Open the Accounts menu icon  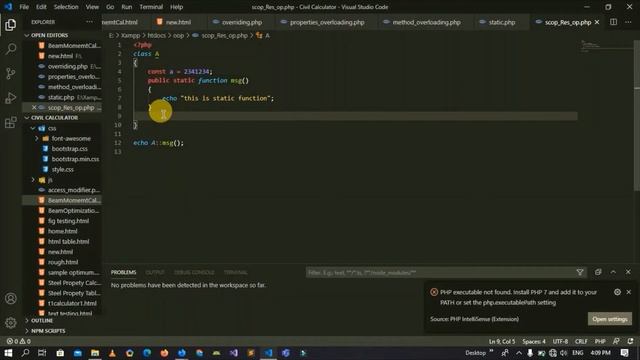click(x=11, y=298)
